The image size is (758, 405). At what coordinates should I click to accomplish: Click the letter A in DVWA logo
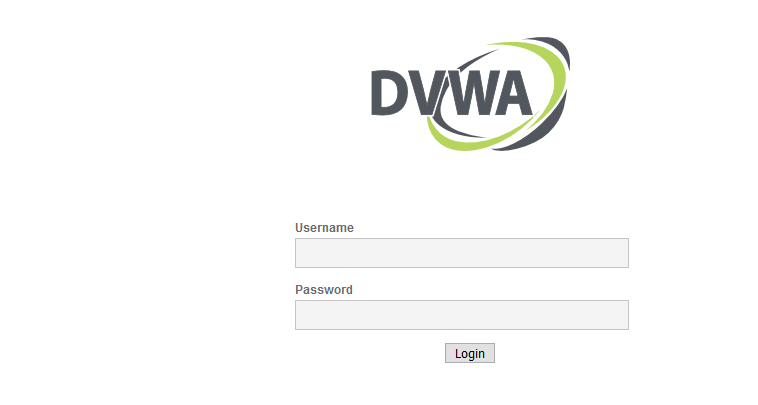pyautogui.click(x=511, y=93)
